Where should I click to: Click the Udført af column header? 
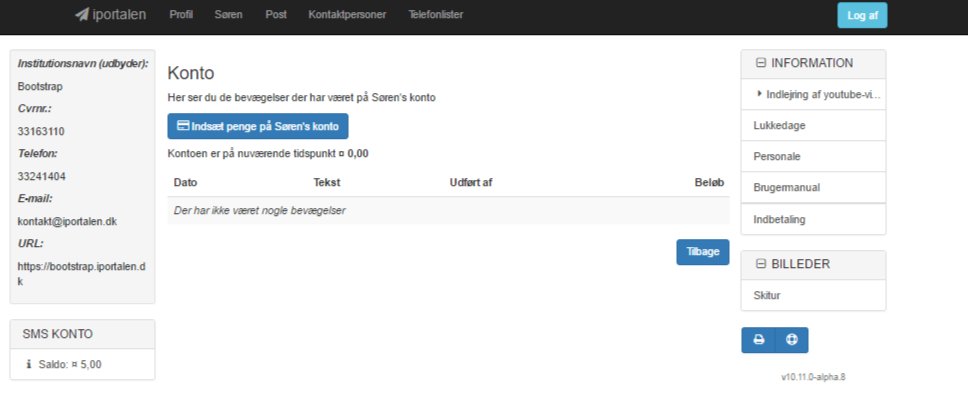(x=471, y=183)
